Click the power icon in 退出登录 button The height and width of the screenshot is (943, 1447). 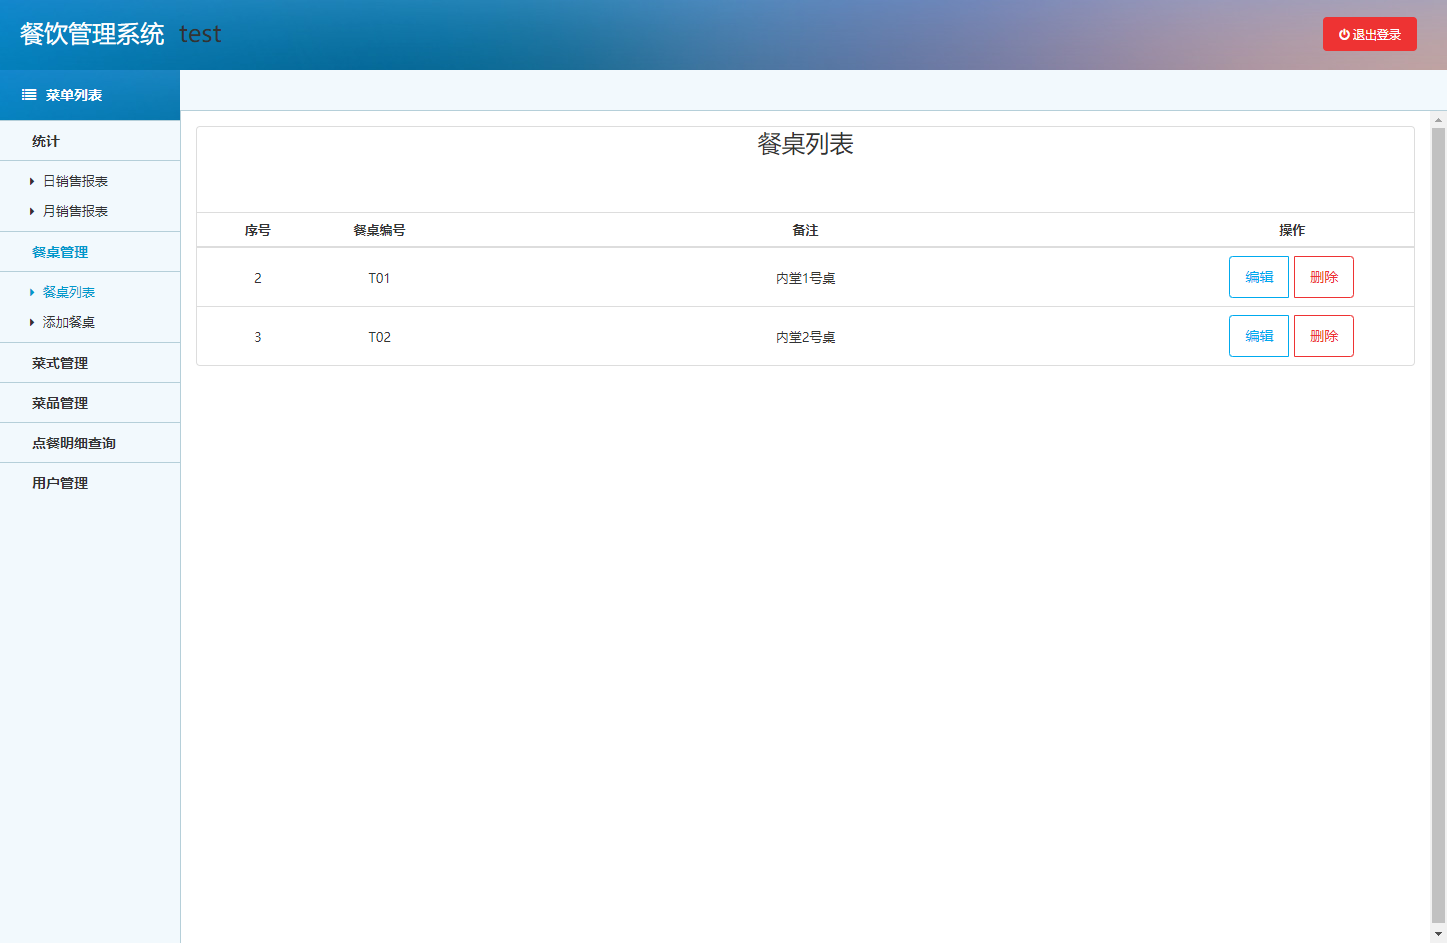1344,35
